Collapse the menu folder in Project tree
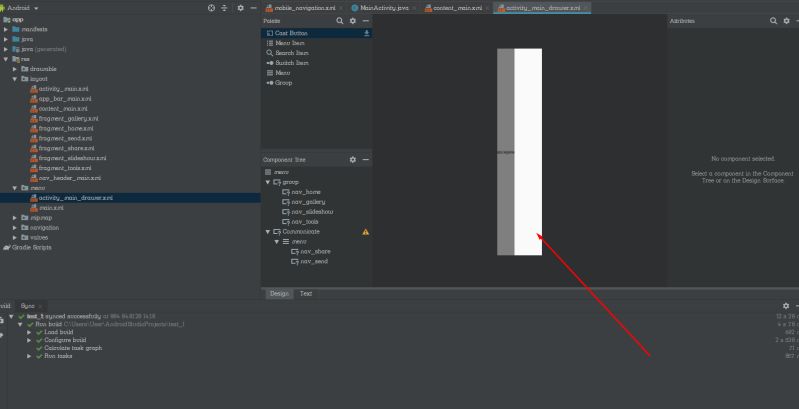The image size is (799, 409). click(x=15, y=188)
